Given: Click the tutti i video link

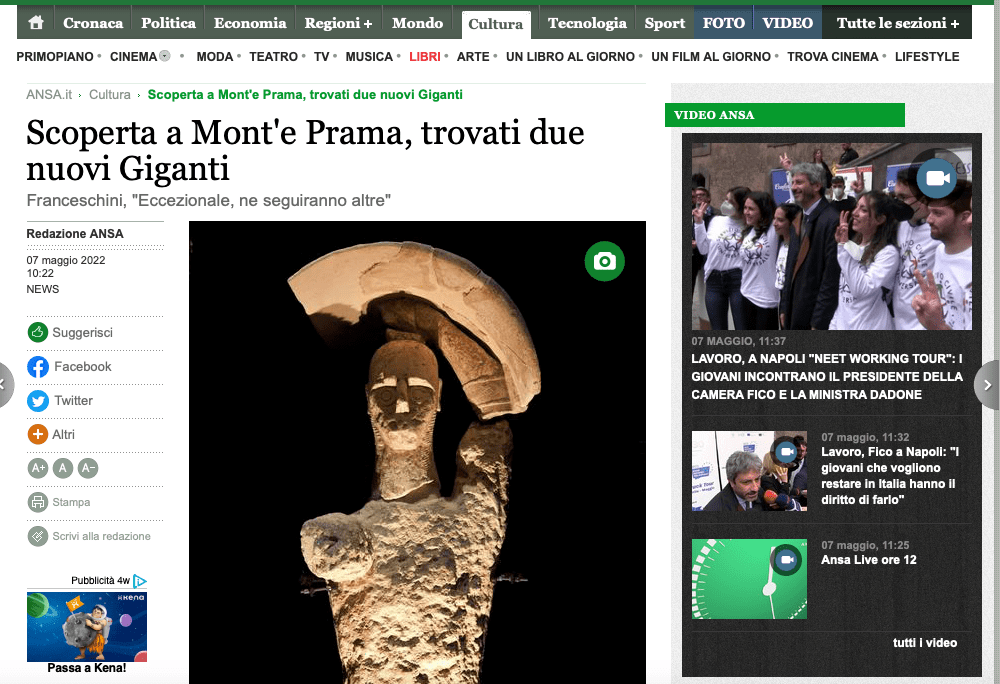Looking at the screenshot, I should (x=925, y=643).
